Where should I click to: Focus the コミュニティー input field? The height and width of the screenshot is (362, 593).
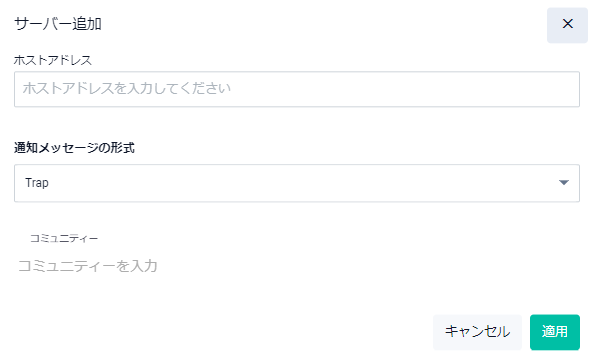pos(297,266)
